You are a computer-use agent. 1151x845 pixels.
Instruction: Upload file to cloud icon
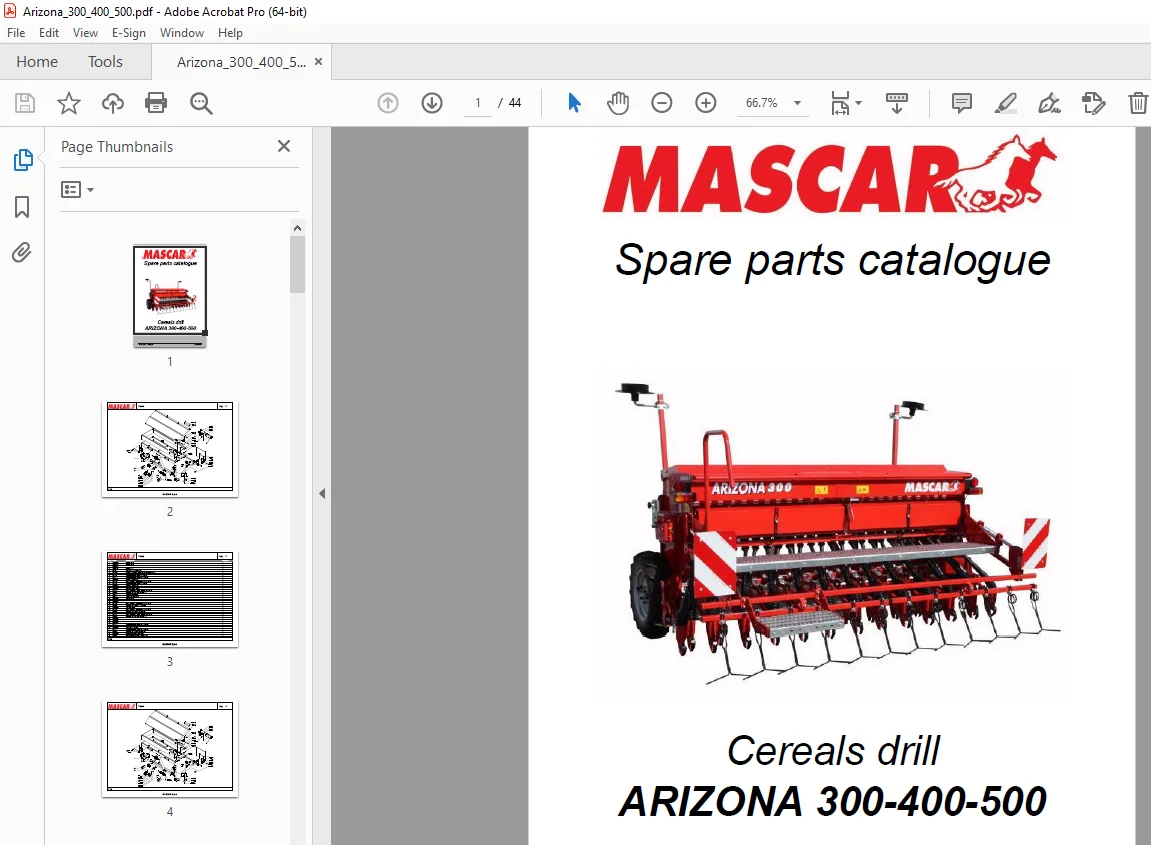pyautogui.click(x=112, y=103)
